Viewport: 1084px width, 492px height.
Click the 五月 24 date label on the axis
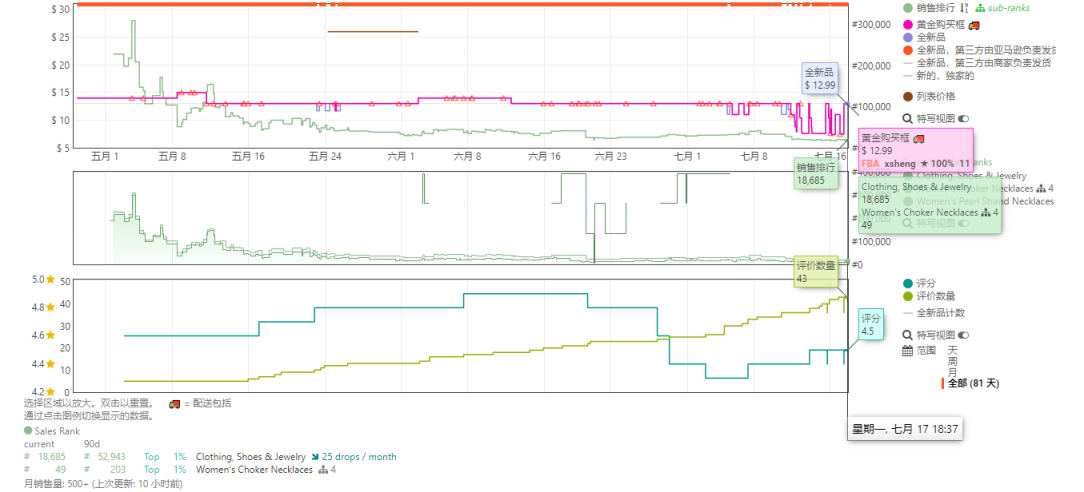coord(325,157)
